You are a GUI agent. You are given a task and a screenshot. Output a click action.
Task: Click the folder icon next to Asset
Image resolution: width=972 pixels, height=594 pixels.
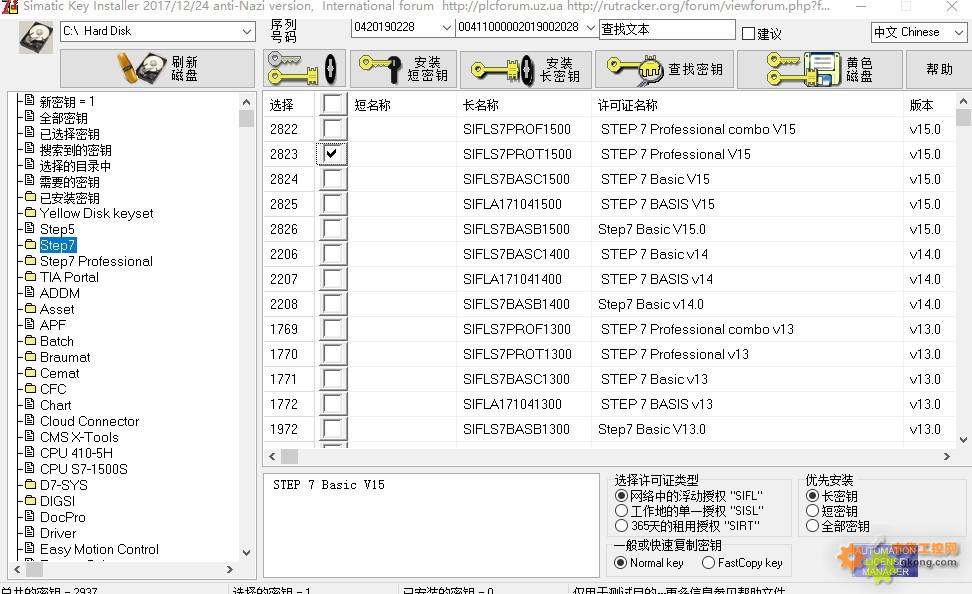click(30, 308)
